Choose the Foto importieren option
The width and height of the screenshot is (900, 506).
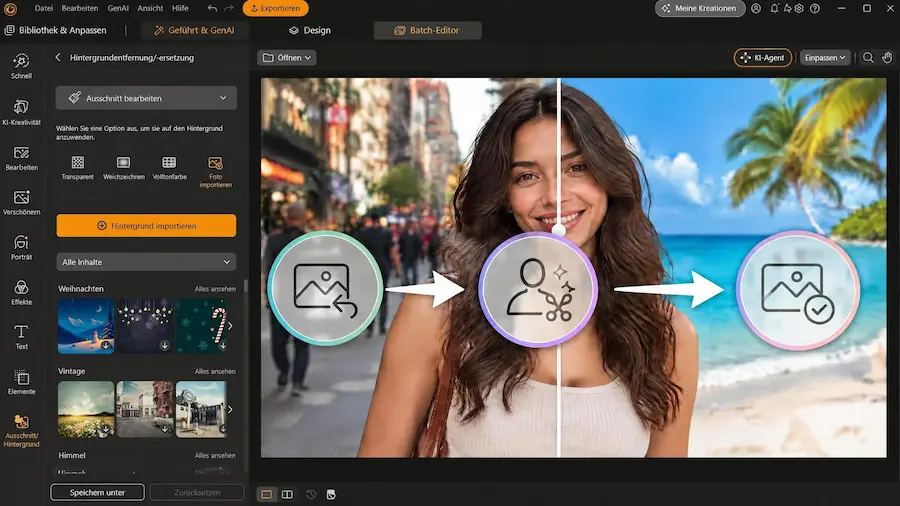click(215, 172)
